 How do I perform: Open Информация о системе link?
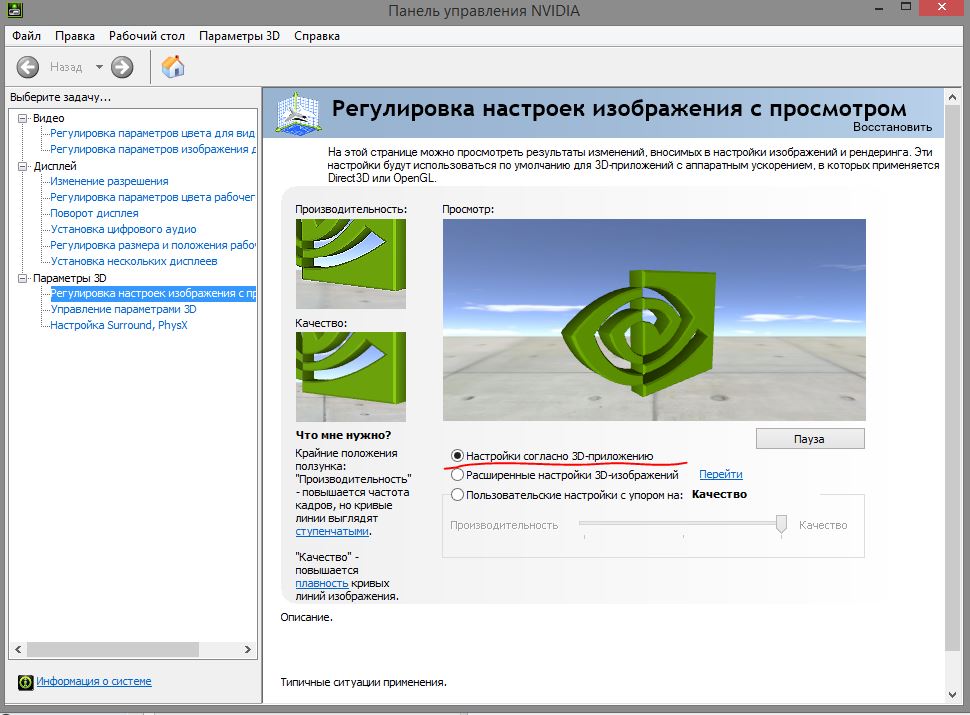pos(94,682)
